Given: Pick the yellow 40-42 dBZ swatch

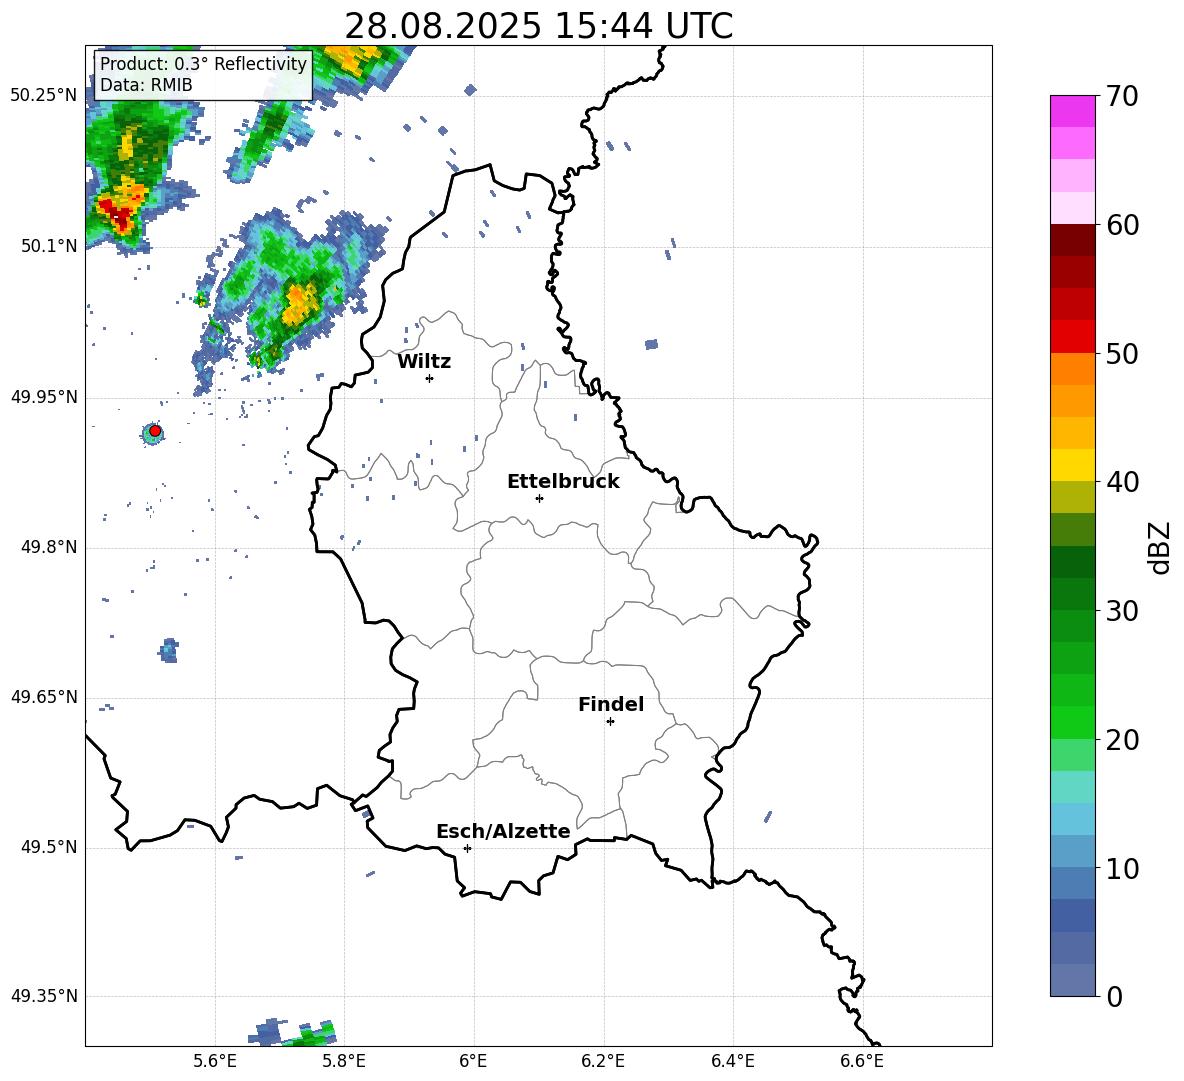Looking at the screenshot, I should click(x=1072, y=465).
